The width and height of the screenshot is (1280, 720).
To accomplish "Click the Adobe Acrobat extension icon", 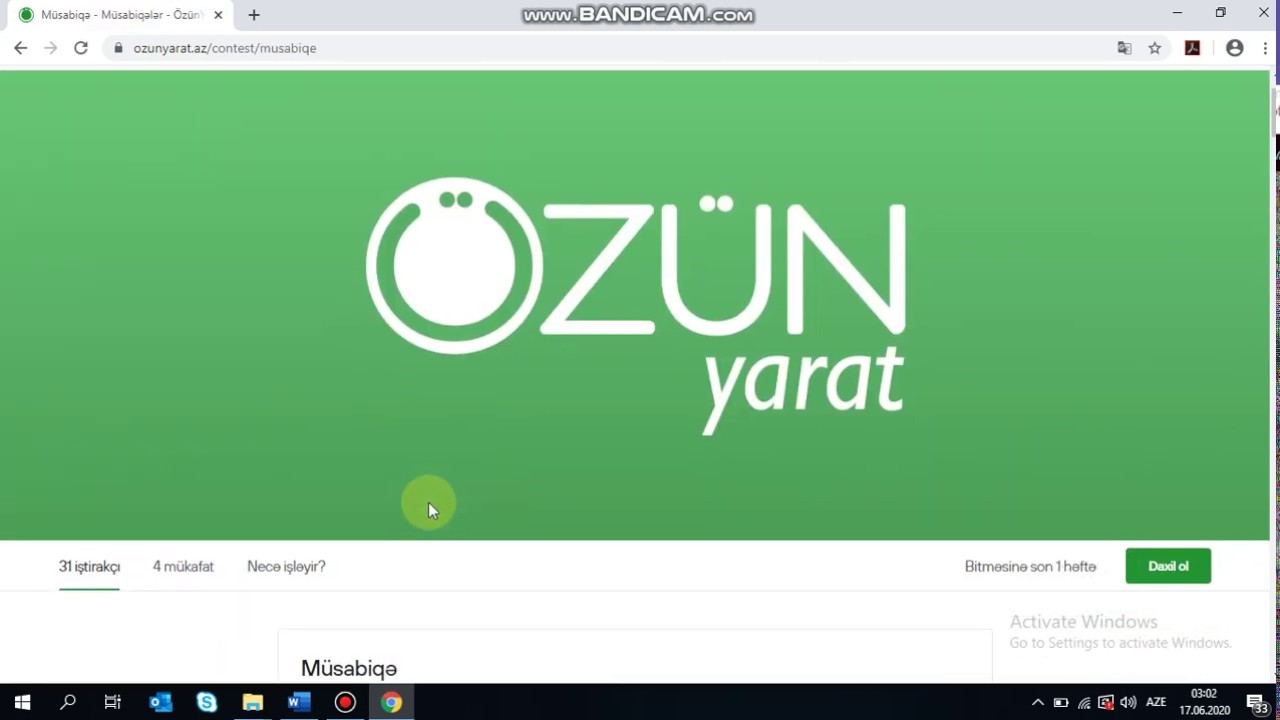I will tap(1192, 48).
